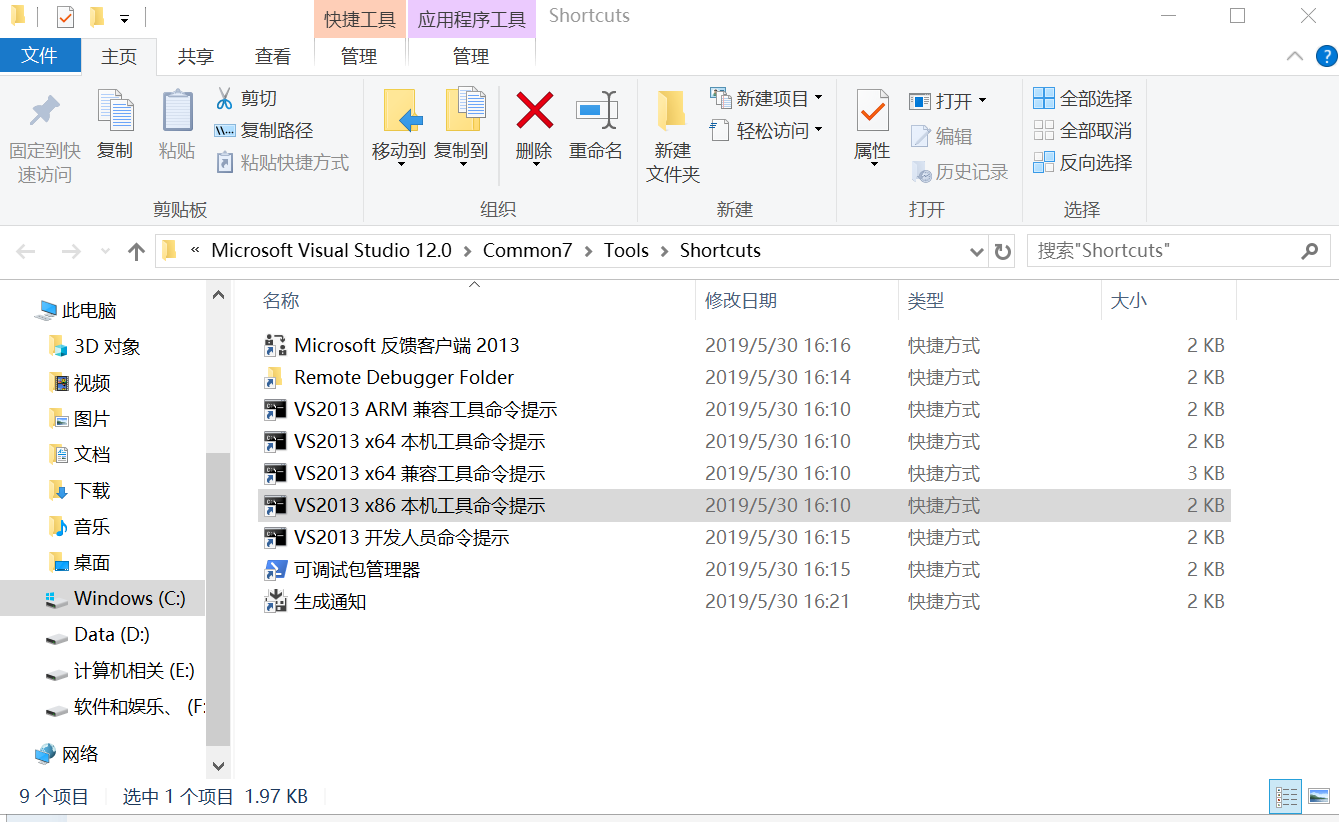Click the refresh icon in address bar
Screen dimensions: 1339x822
point(1002,251)
